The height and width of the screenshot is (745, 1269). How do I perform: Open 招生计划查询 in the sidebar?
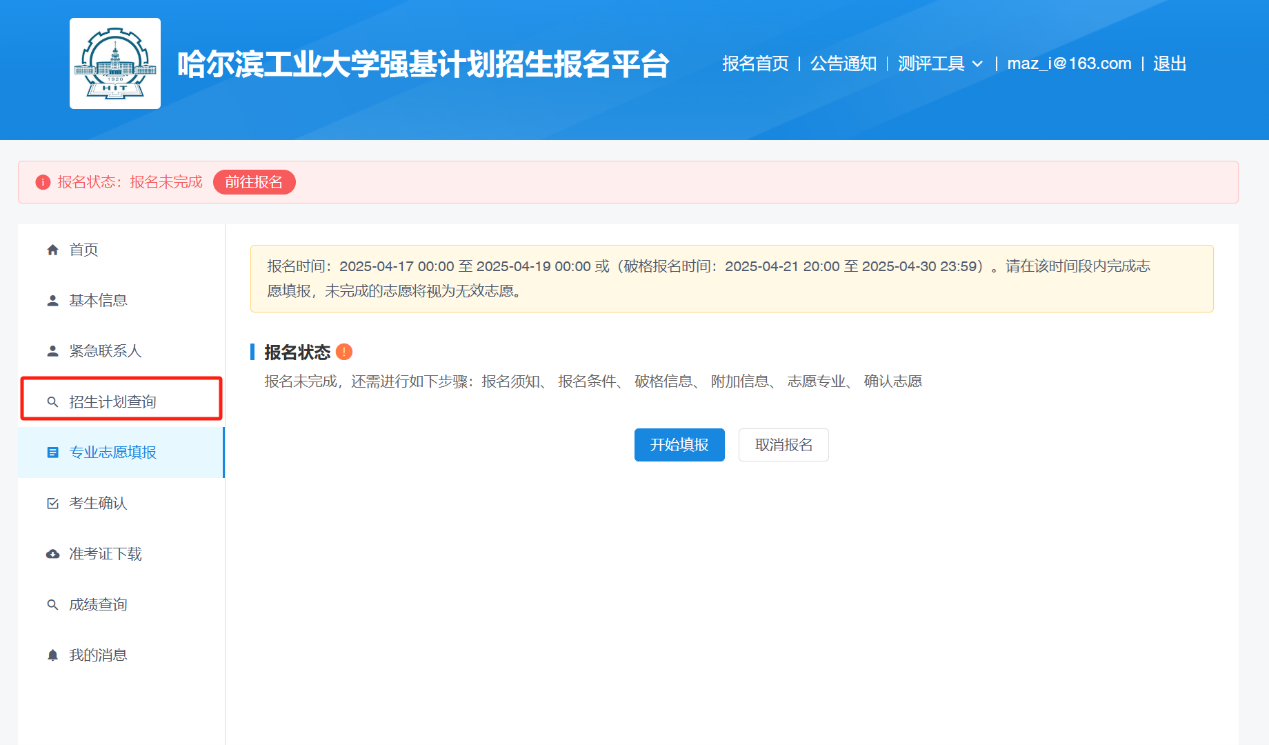pos(121,402)
